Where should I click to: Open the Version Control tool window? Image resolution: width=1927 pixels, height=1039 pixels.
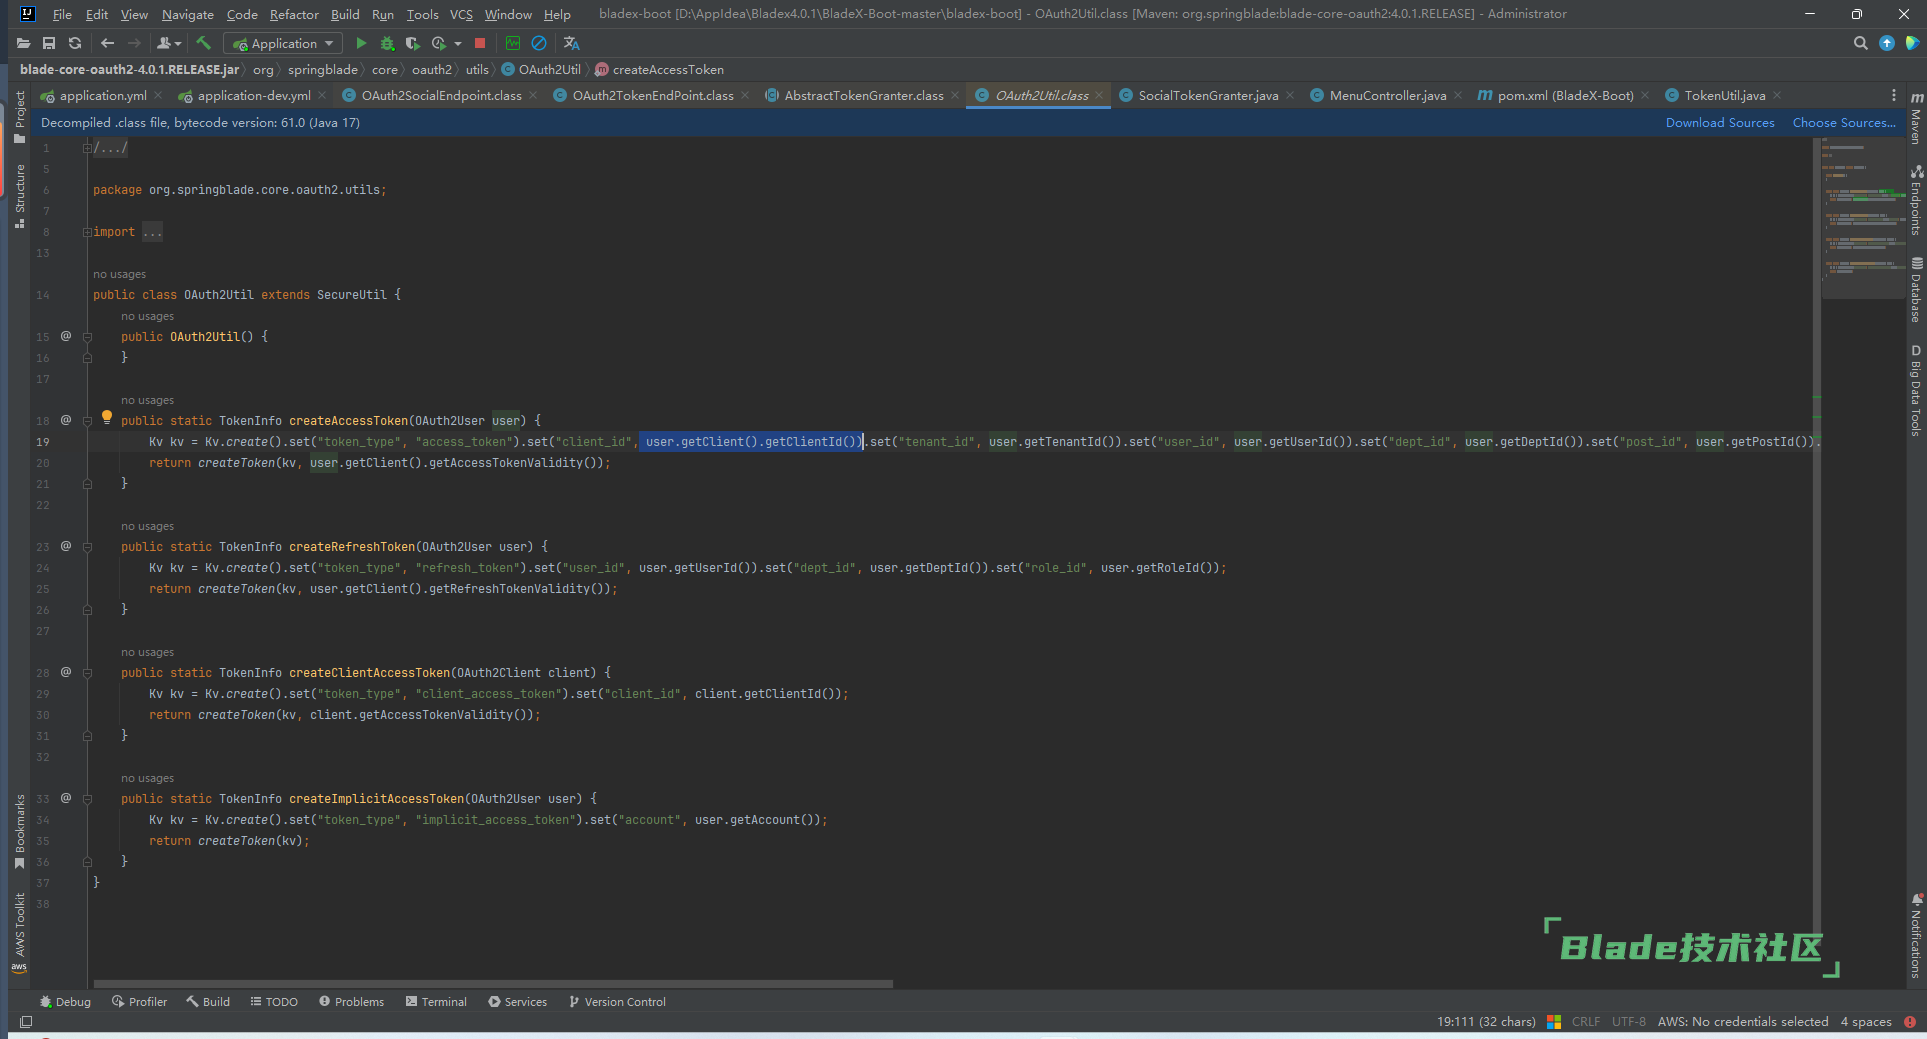point(617,1002)
